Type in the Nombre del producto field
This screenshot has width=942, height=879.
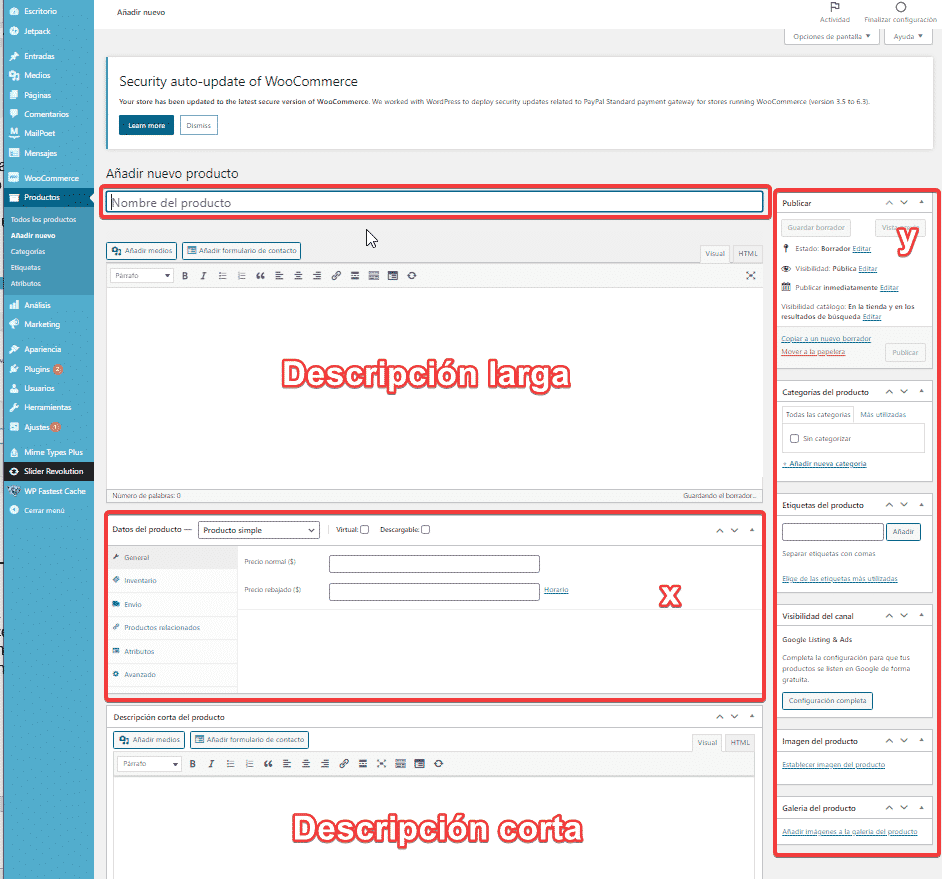pyautogui.click(x=435, y=200)
